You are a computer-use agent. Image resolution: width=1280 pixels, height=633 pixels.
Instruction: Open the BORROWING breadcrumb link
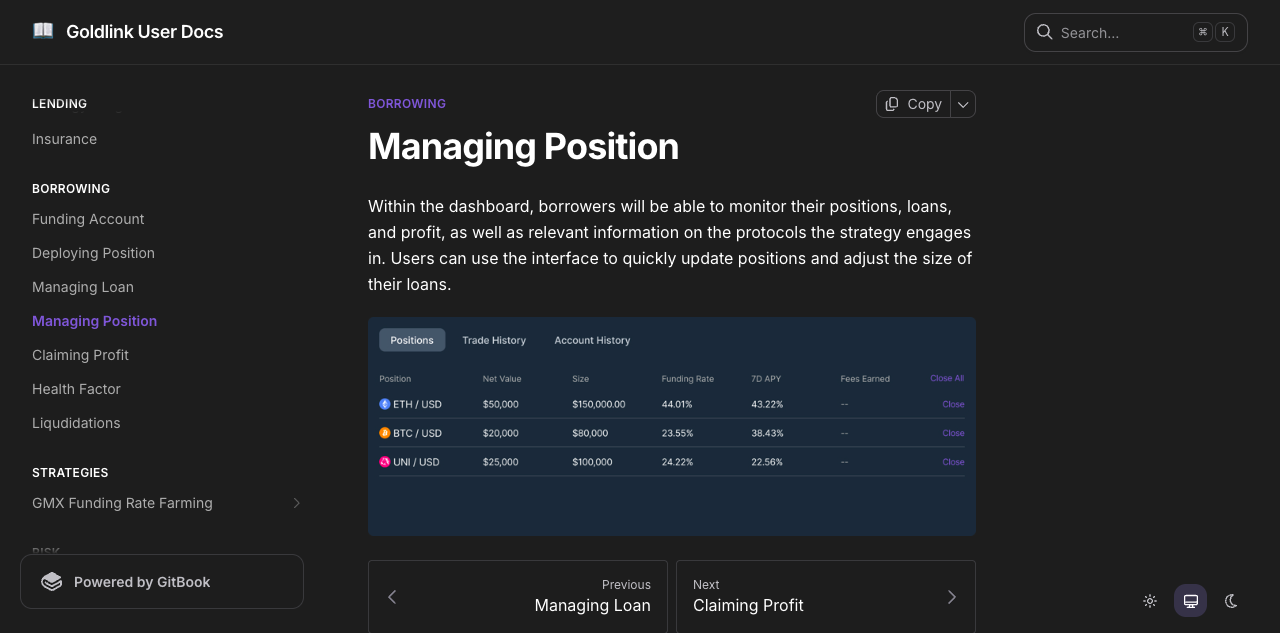click(x=407, y=103)
